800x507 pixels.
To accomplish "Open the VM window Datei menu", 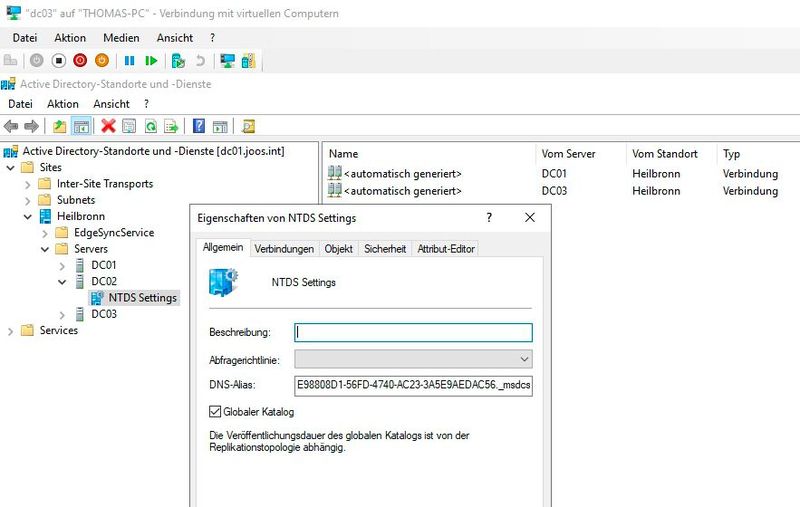I will pyautogui.click(x=25, y=38).
